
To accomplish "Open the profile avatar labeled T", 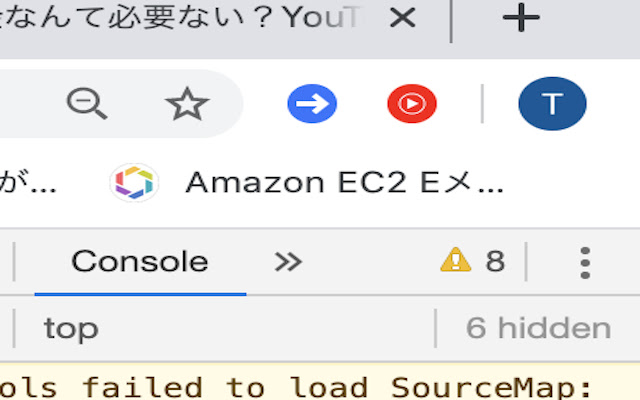I will (x=552, y=104).
